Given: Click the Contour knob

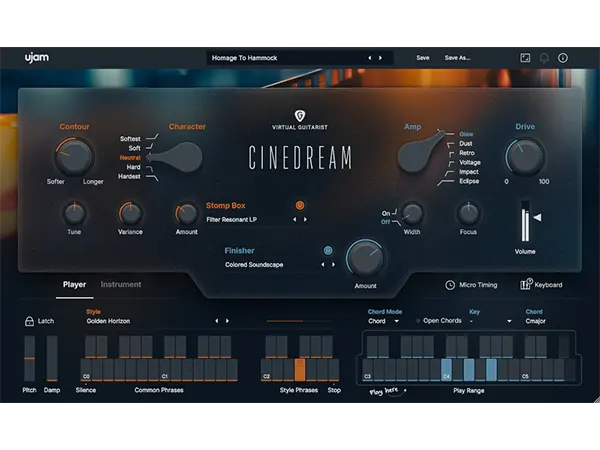Looking at the screenshot, I should tap(75, 157).
